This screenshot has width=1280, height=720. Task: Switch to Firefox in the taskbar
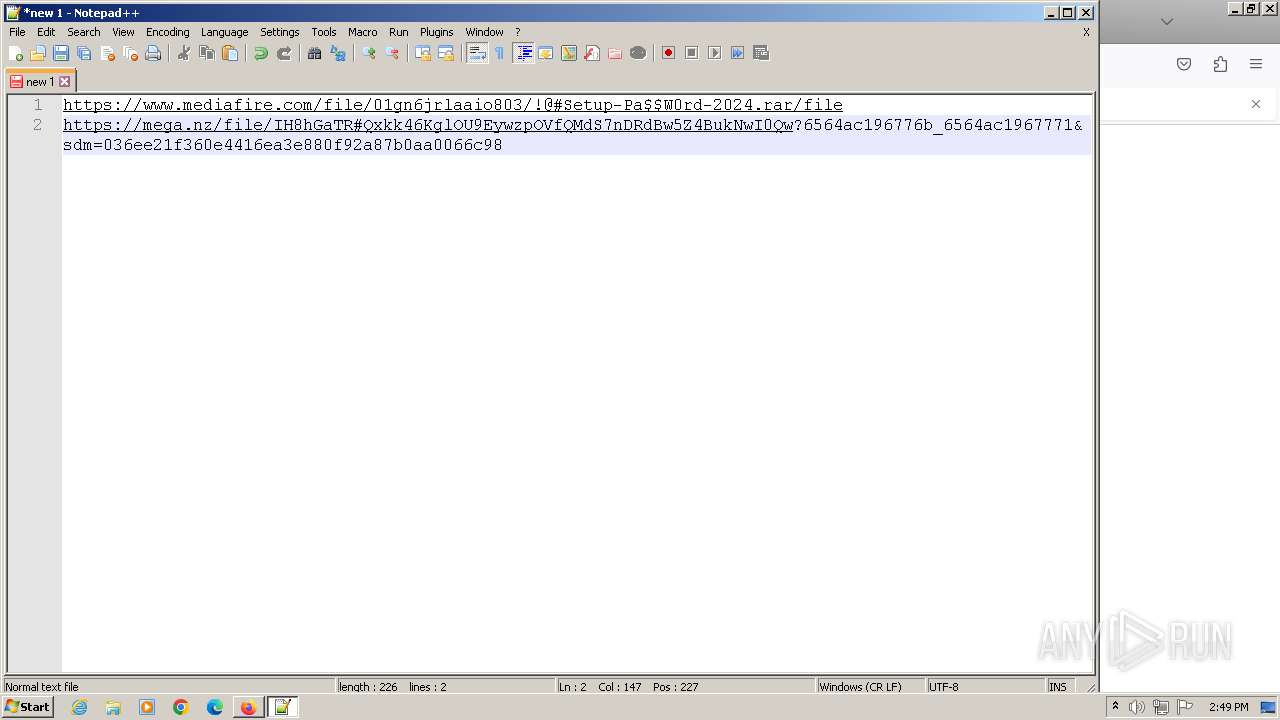pos(248,707)
